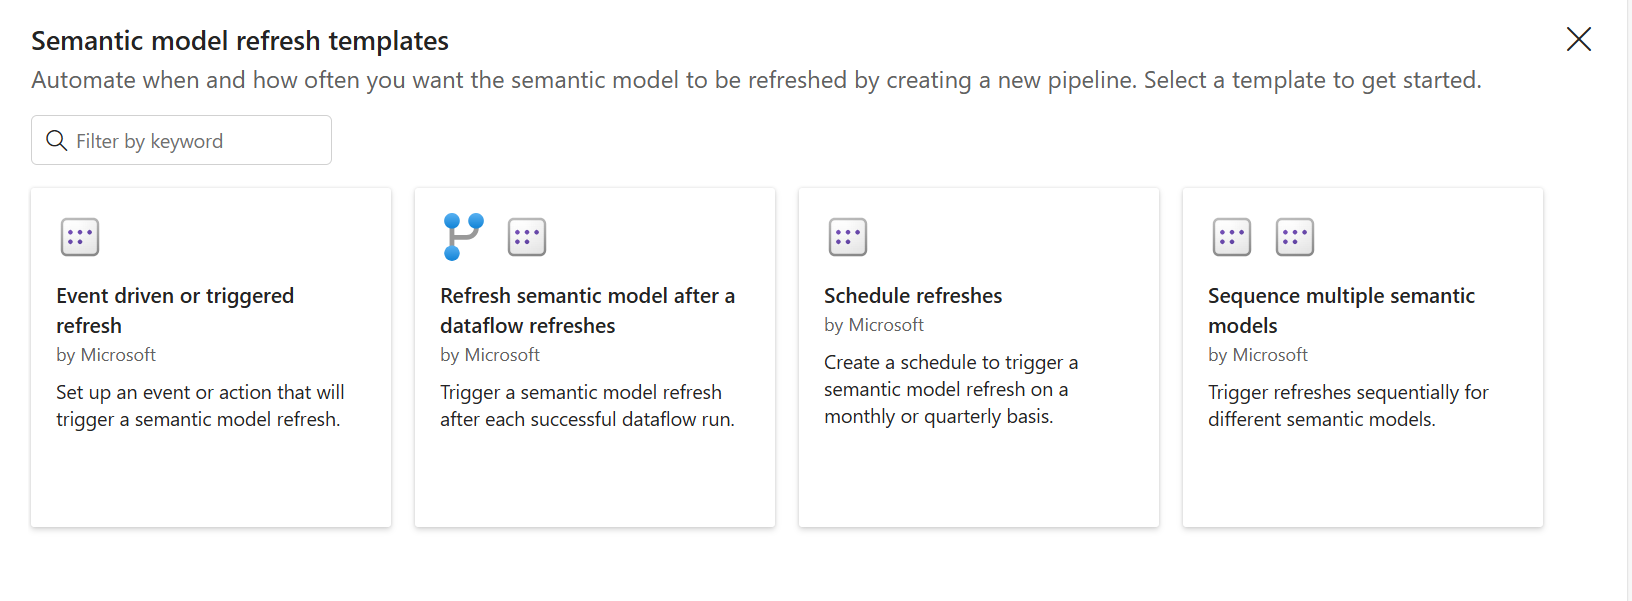Screen dimensions: 1632x601
Task: Click 'Trigger refreshes sequentially' description text
Action: (x=1348, y=406)
